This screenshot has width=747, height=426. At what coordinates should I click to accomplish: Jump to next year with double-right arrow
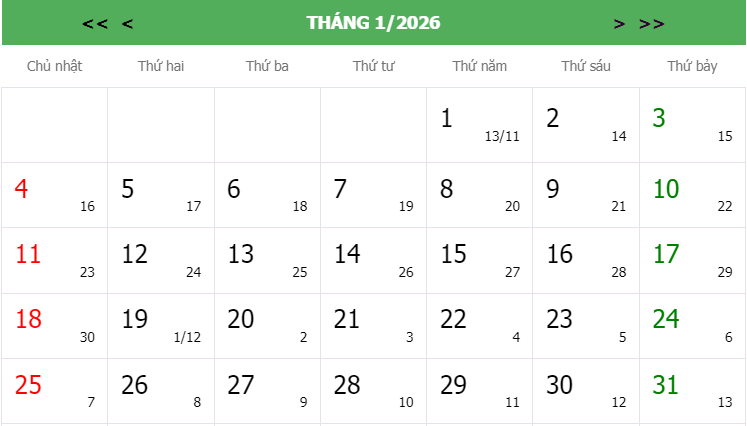pos(651,23)
